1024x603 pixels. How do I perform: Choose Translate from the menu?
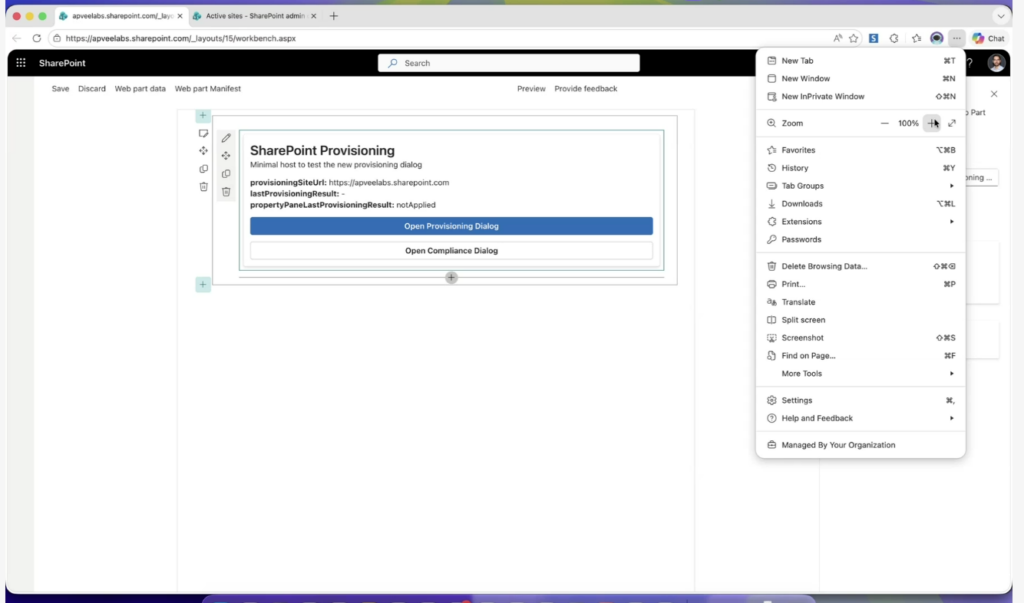(x=860, y=302)
